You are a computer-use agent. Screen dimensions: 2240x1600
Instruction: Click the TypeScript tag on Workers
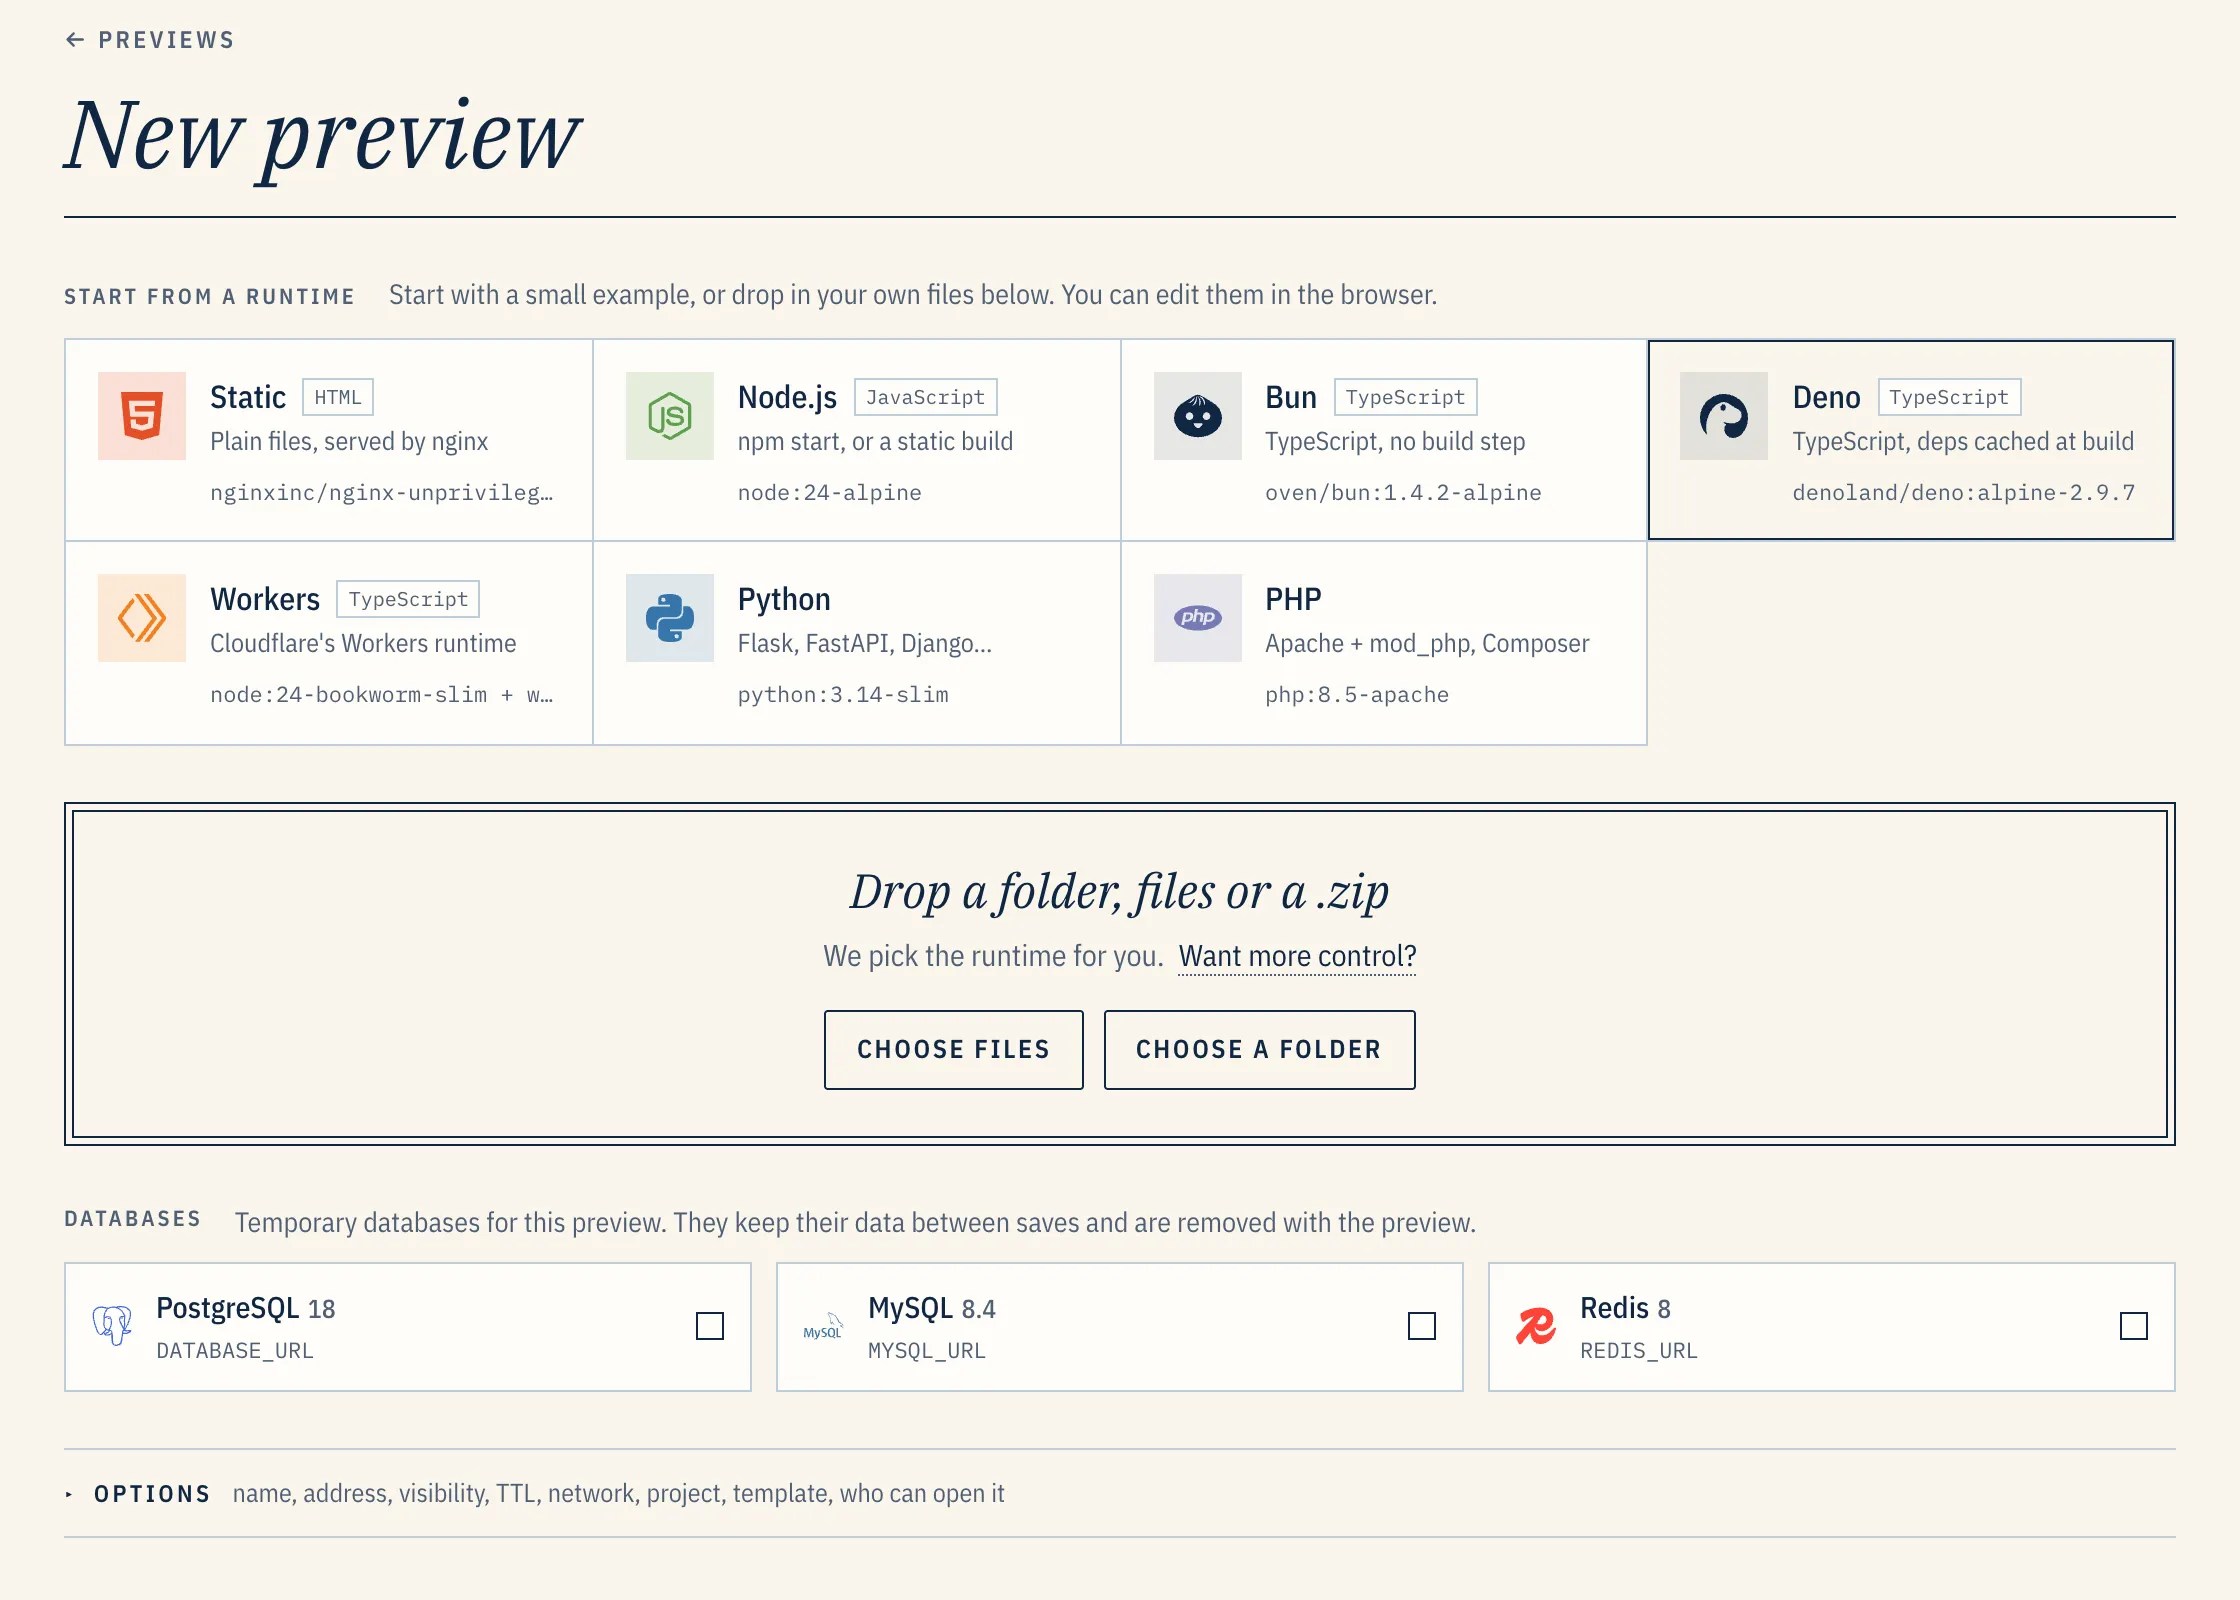pos(408,599)
